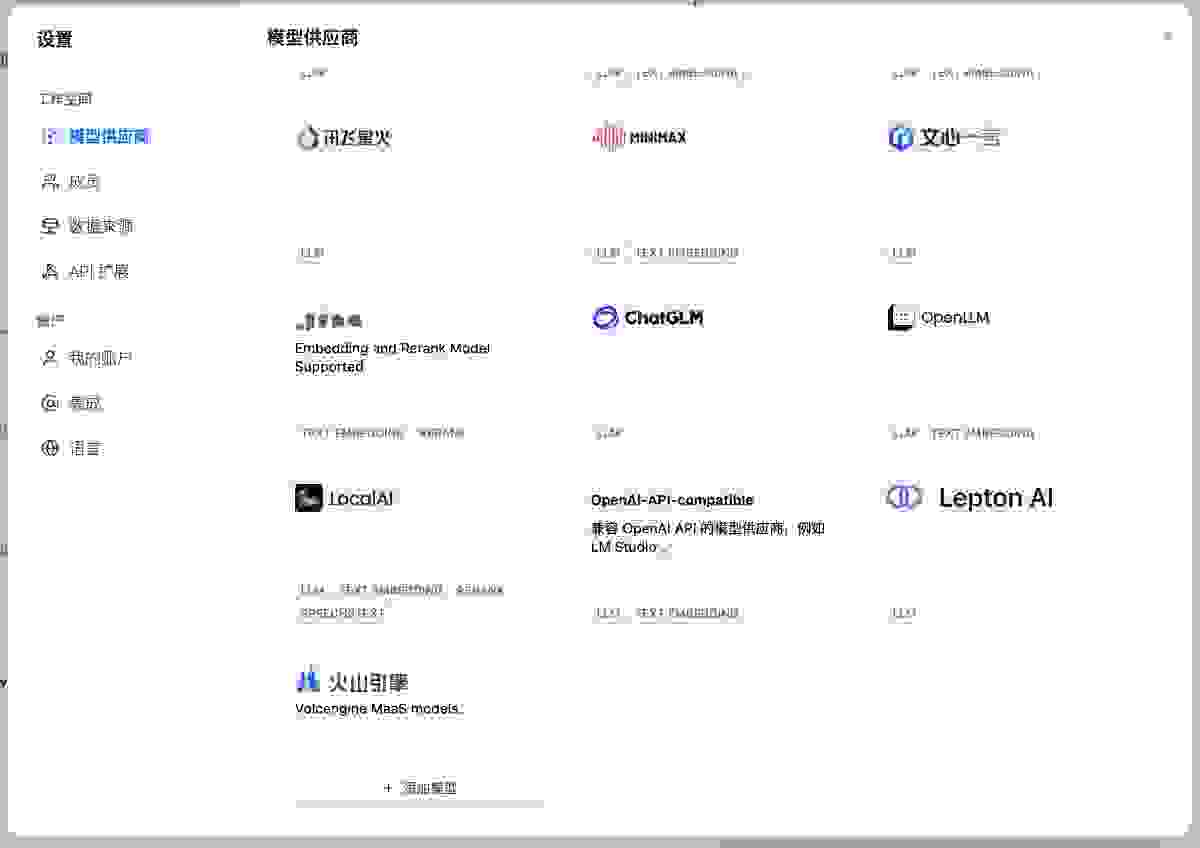The width and height of the screenshot is (1200, 848).
Task: Click the logo above Embedding and Rerank text
Action: pos(329,321)
